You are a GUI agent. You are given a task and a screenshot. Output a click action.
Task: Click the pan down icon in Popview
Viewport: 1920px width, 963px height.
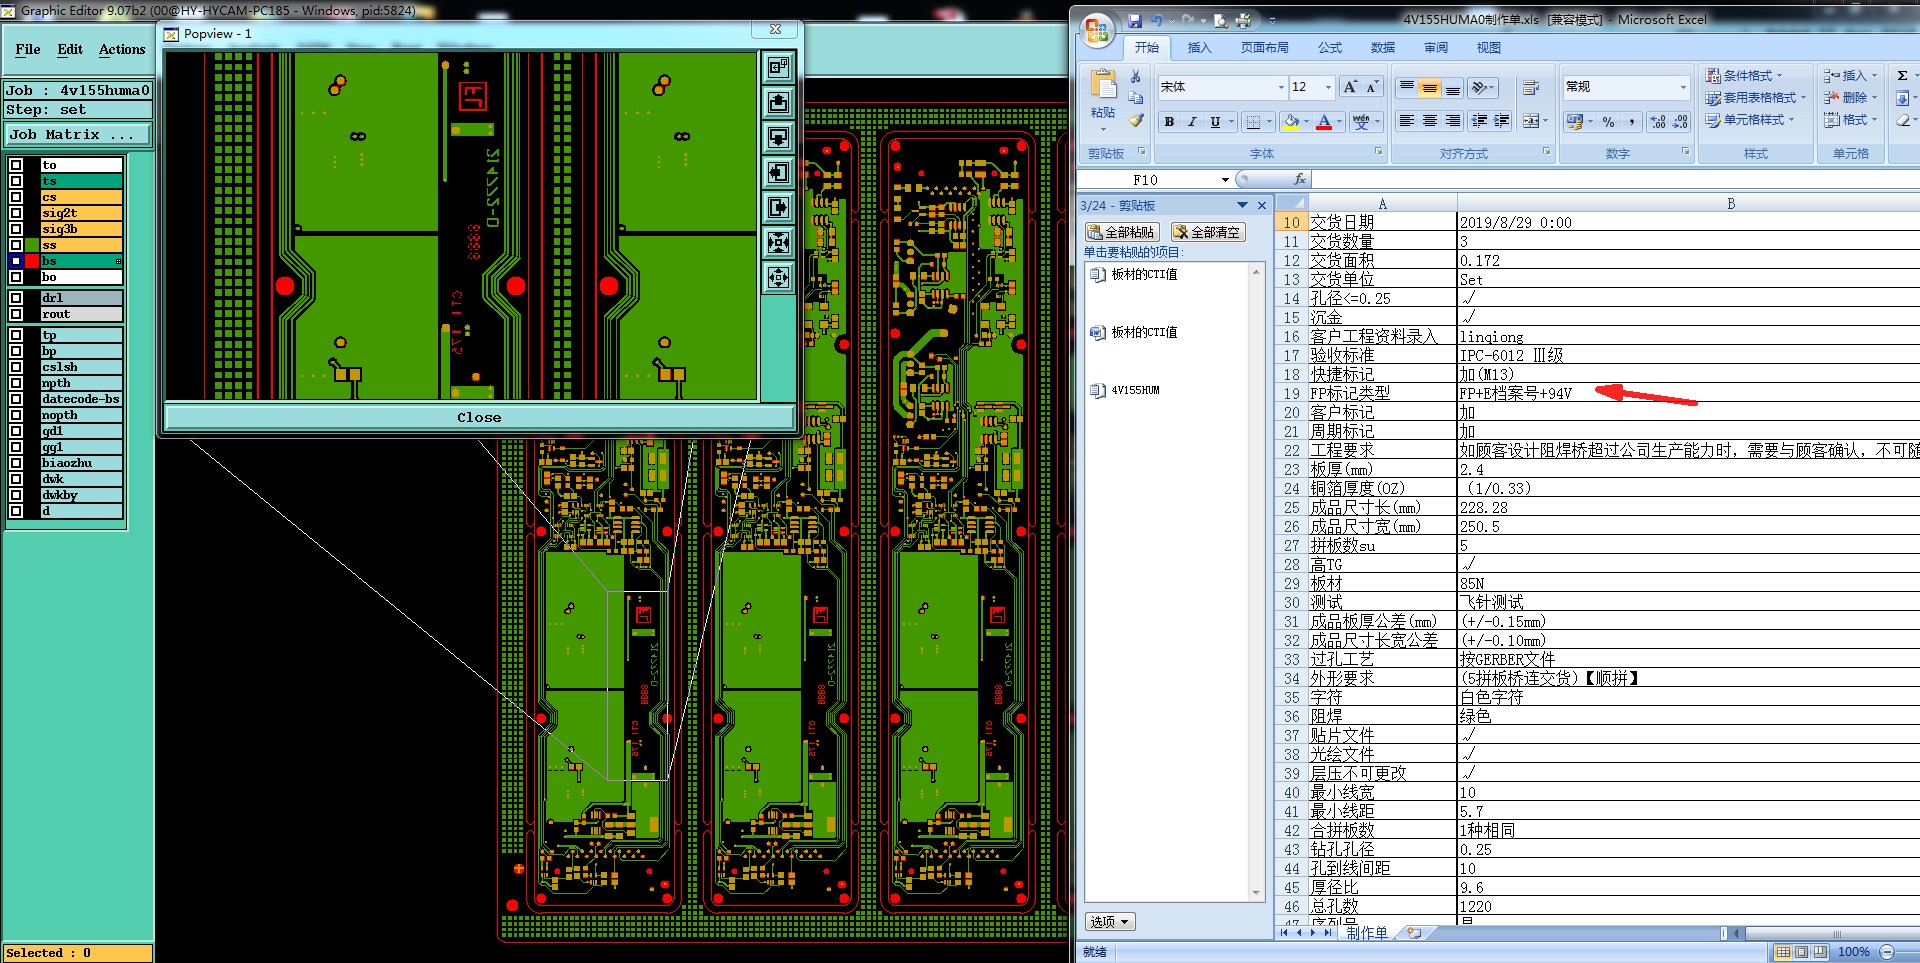click(x=778, y=137)
